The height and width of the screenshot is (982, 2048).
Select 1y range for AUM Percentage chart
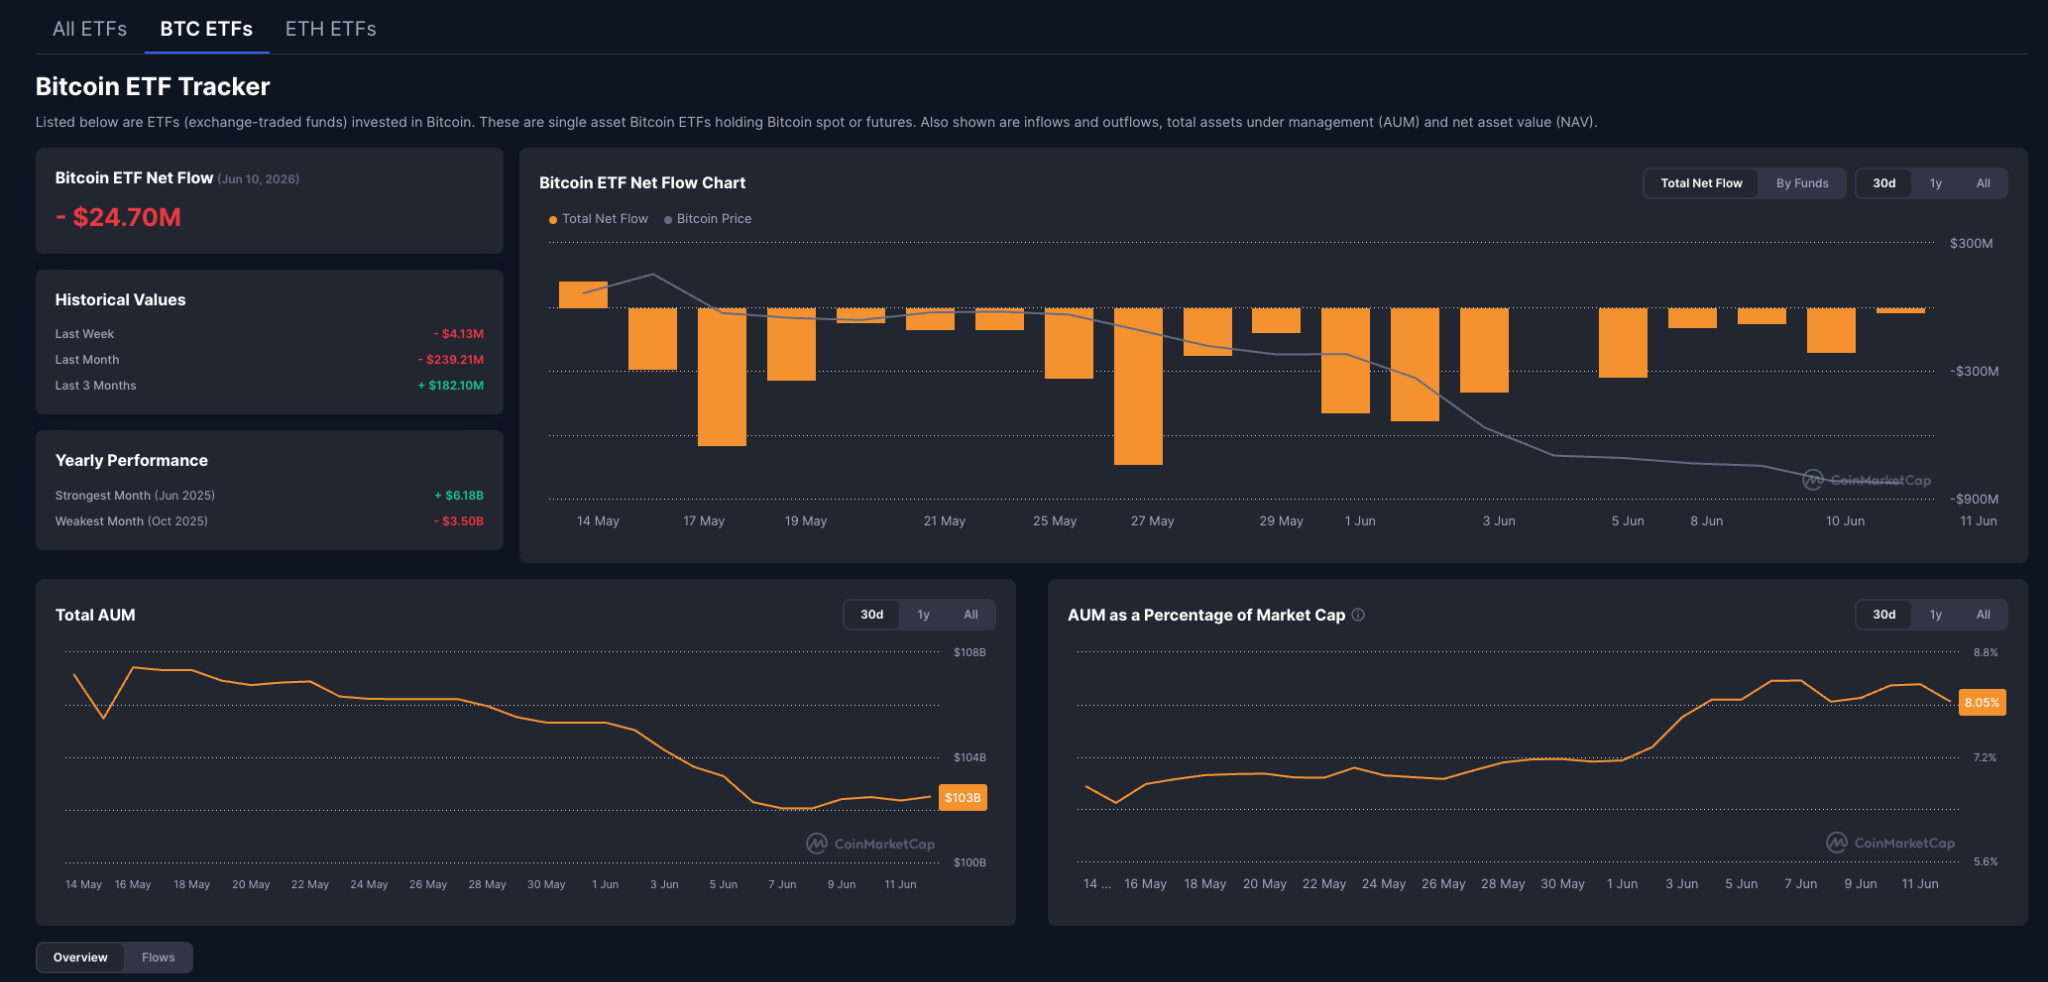(1936, 614)
